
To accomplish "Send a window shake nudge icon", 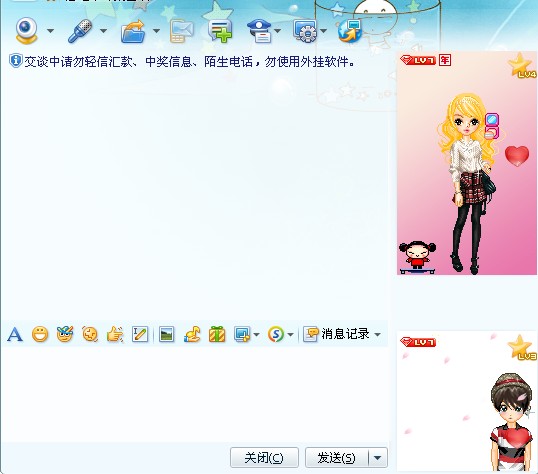I will pyautogui.click(x=90, y=334).
